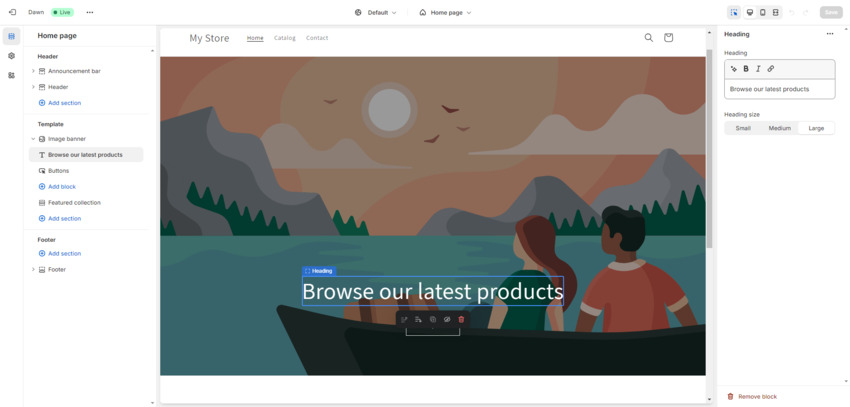Image resolution: width=850 pixels, height=407 pixels.
Task: Click the Live status badge
Action: click(x=62, y=12)
